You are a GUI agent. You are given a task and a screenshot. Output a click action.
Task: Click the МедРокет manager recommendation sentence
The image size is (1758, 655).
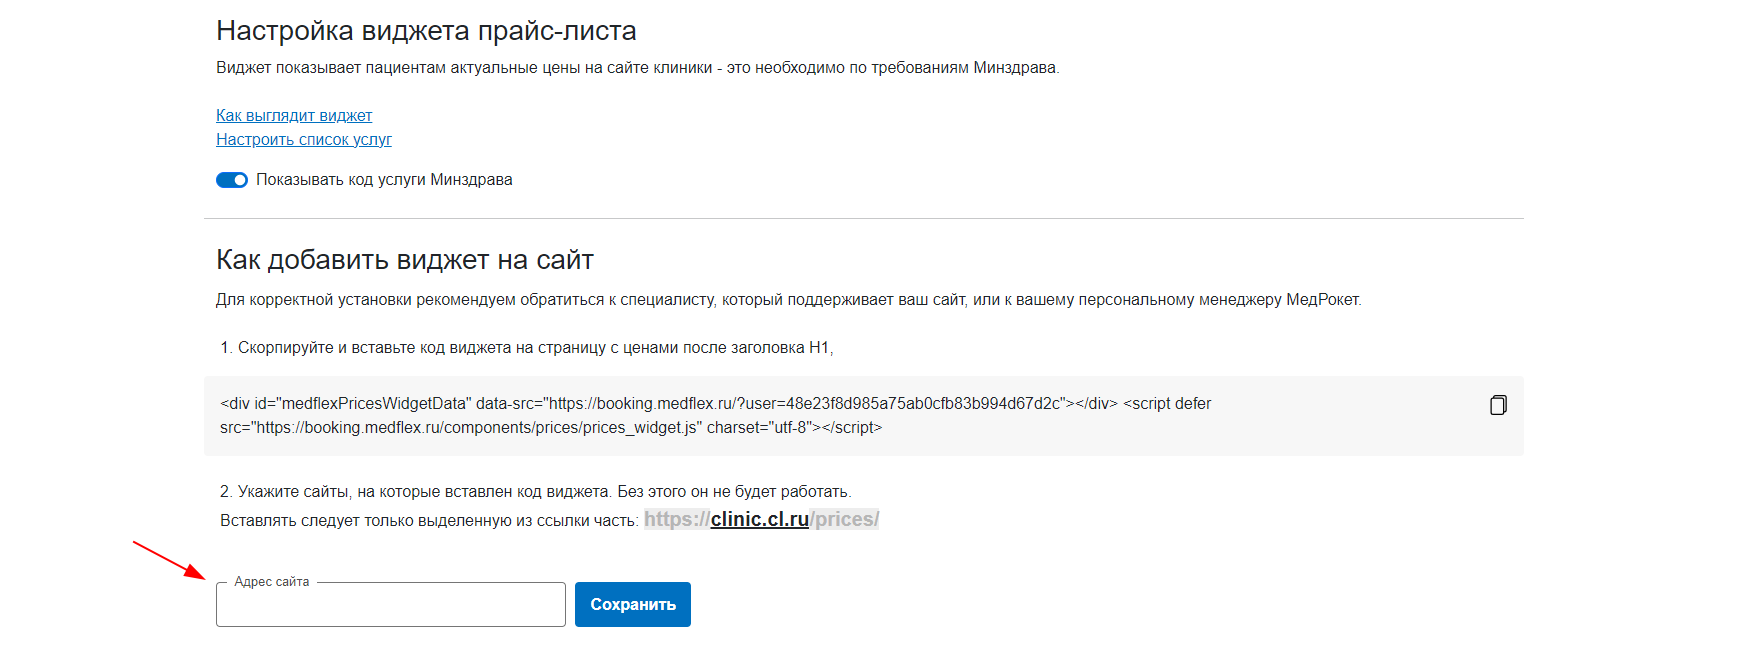[789, 300]
